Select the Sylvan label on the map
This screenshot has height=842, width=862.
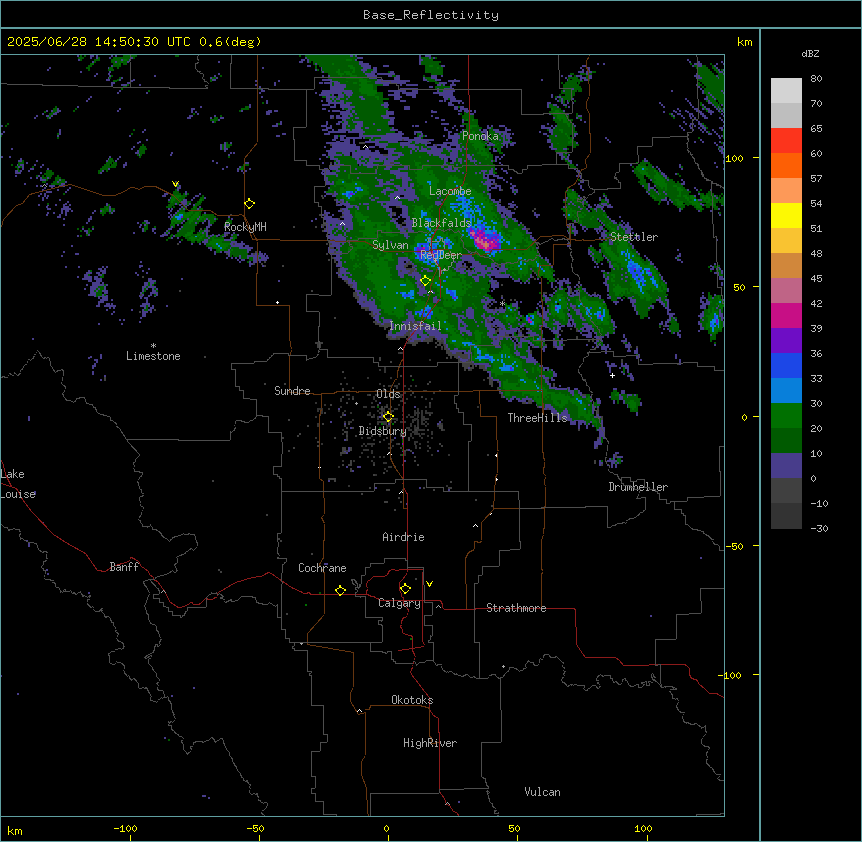click(x=390, y=245)
